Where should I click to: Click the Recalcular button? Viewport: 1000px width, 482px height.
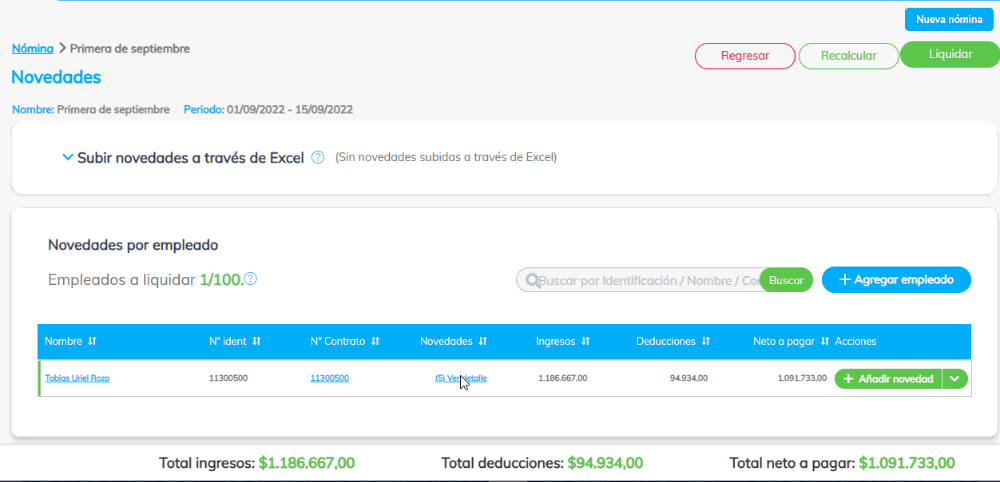coord(848,56)
